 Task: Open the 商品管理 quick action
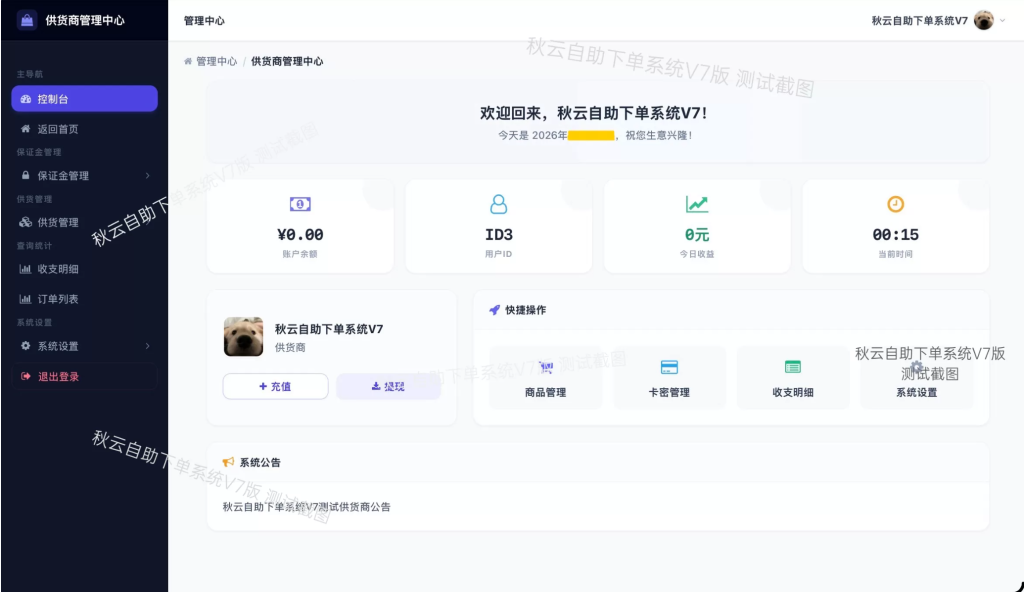(x=545, y=378)
